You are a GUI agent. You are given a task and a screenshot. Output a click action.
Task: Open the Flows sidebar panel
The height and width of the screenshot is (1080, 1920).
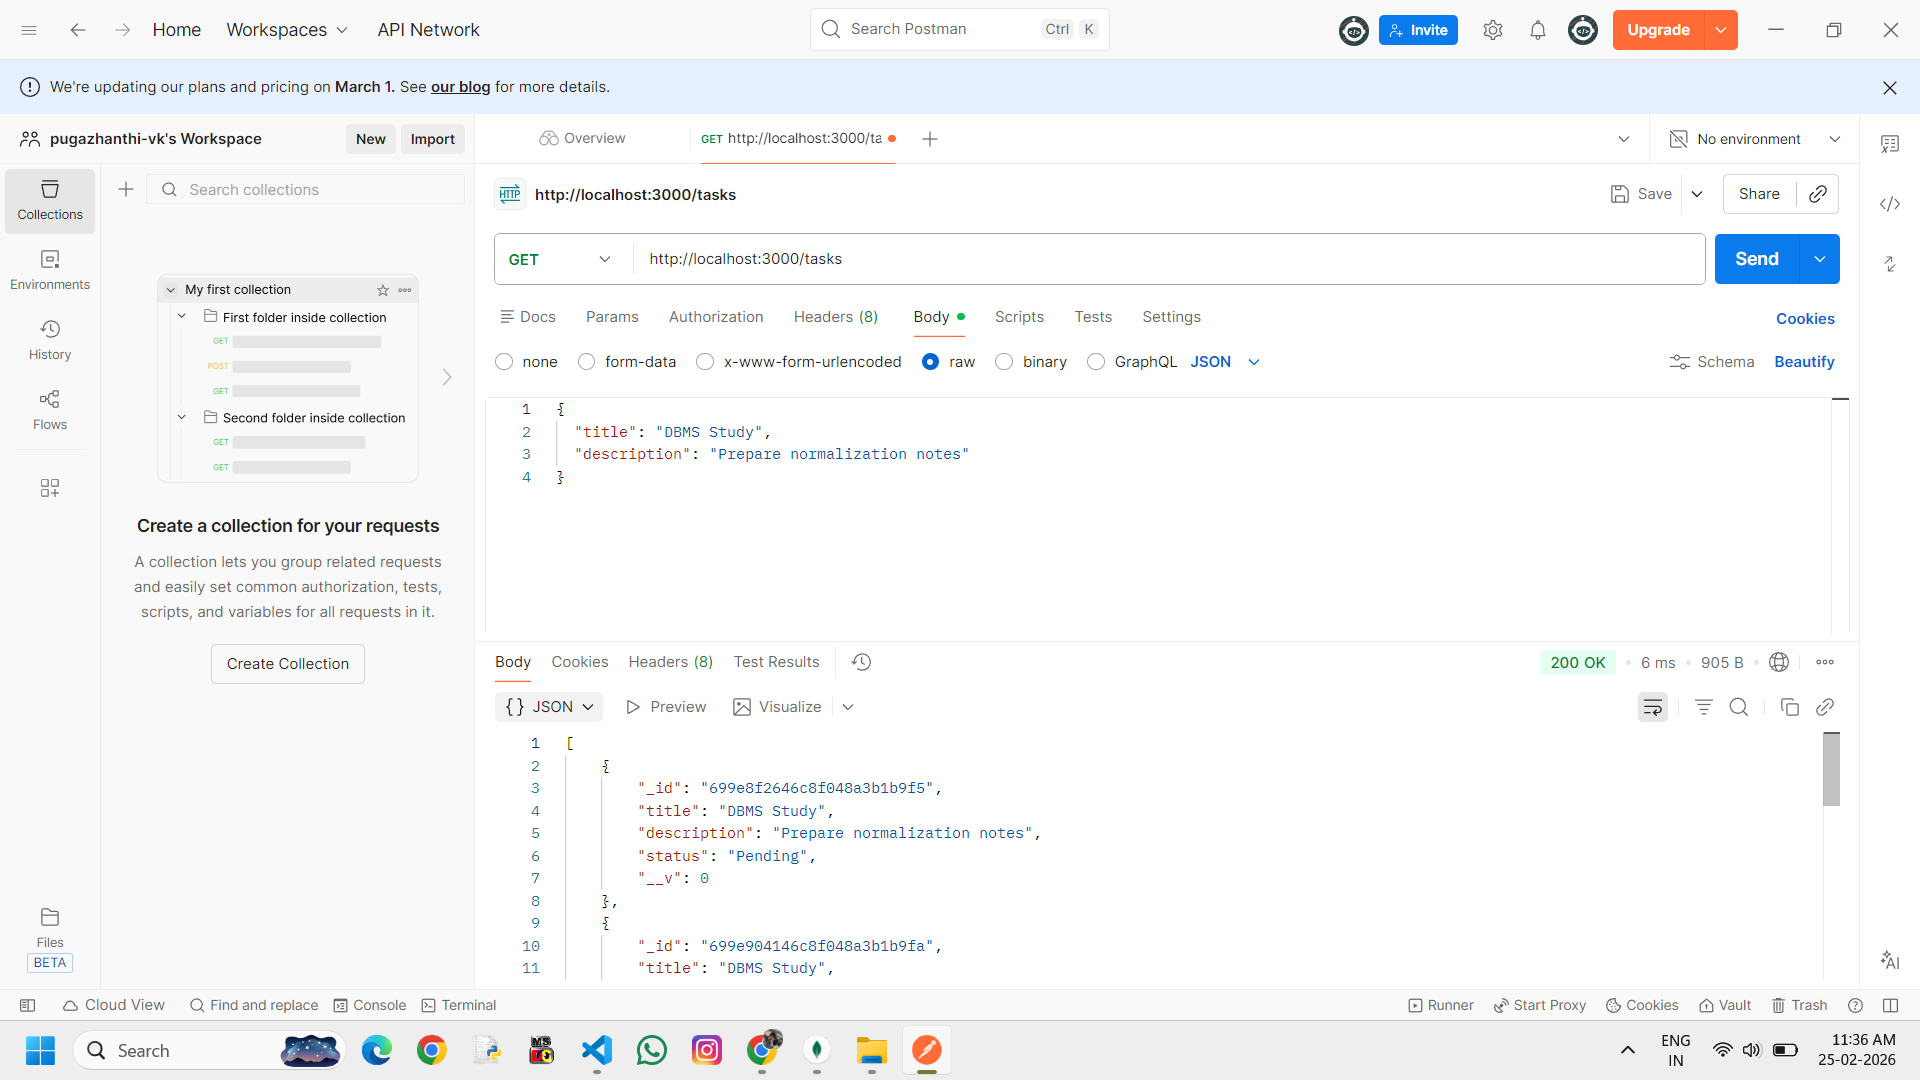pos(50,409)
